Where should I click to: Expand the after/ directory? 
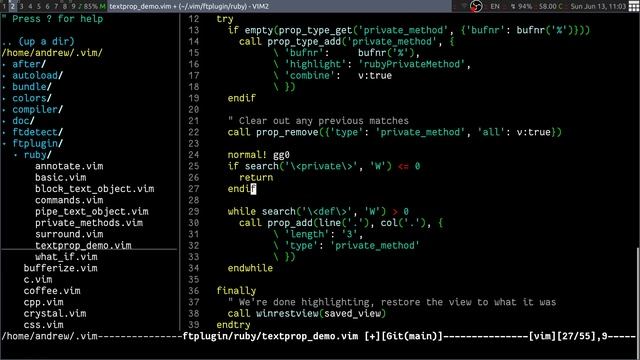[29, 64]
